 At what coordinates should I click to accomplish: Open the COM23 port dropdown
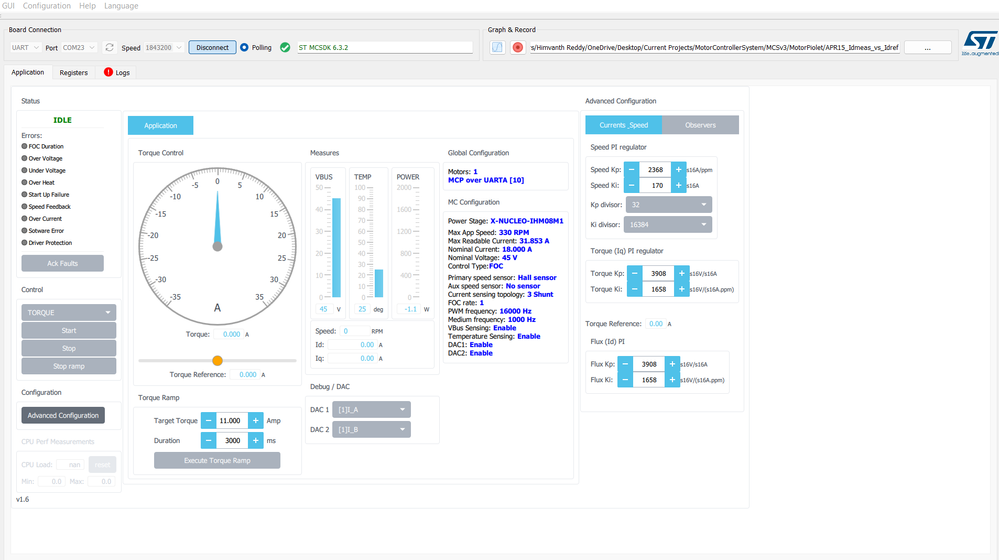pos(79,47)
